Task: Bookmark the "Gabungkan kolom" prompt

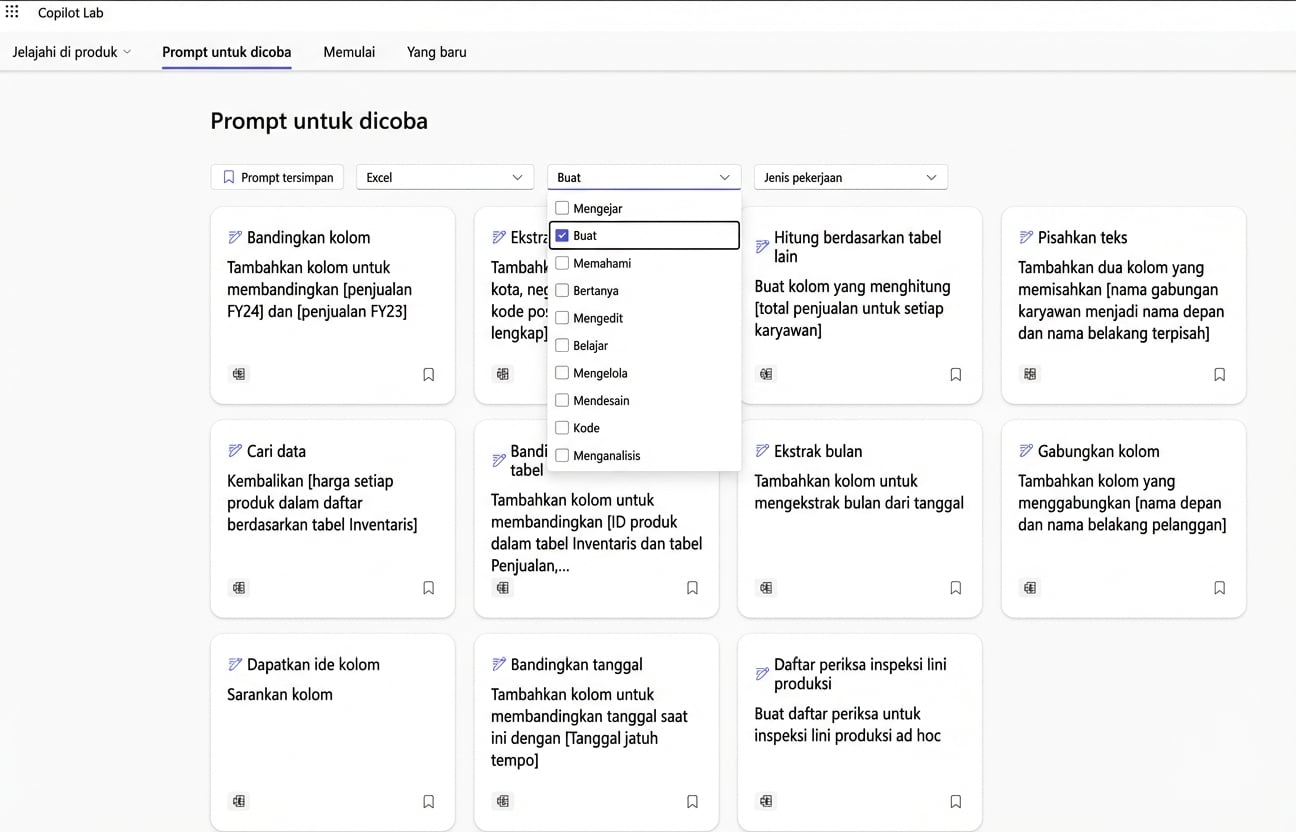Action: 1219,588
